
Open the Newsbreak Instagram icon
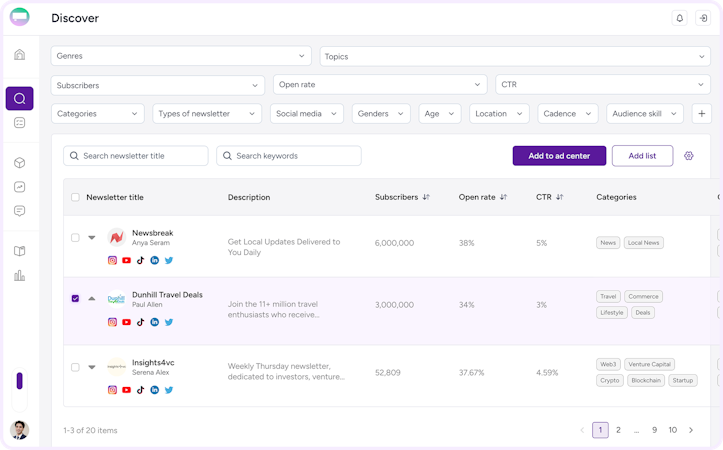113,260
